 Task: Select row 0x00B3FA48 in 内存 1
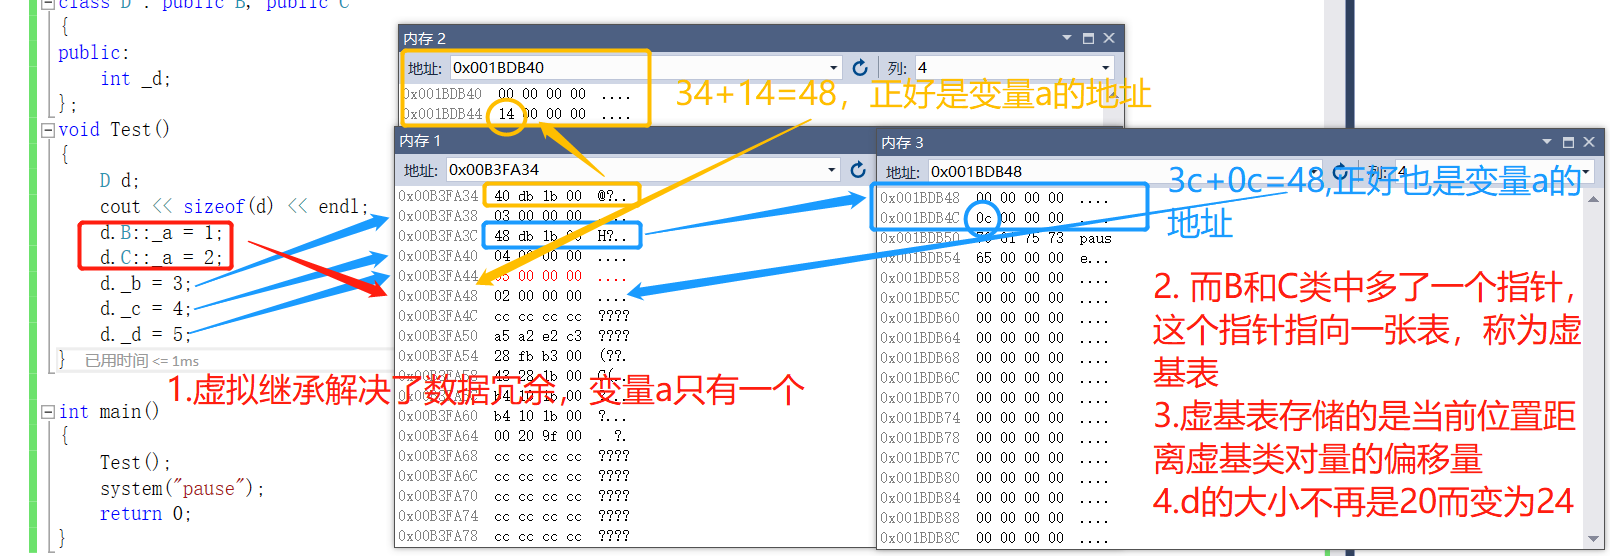(514, 296)
